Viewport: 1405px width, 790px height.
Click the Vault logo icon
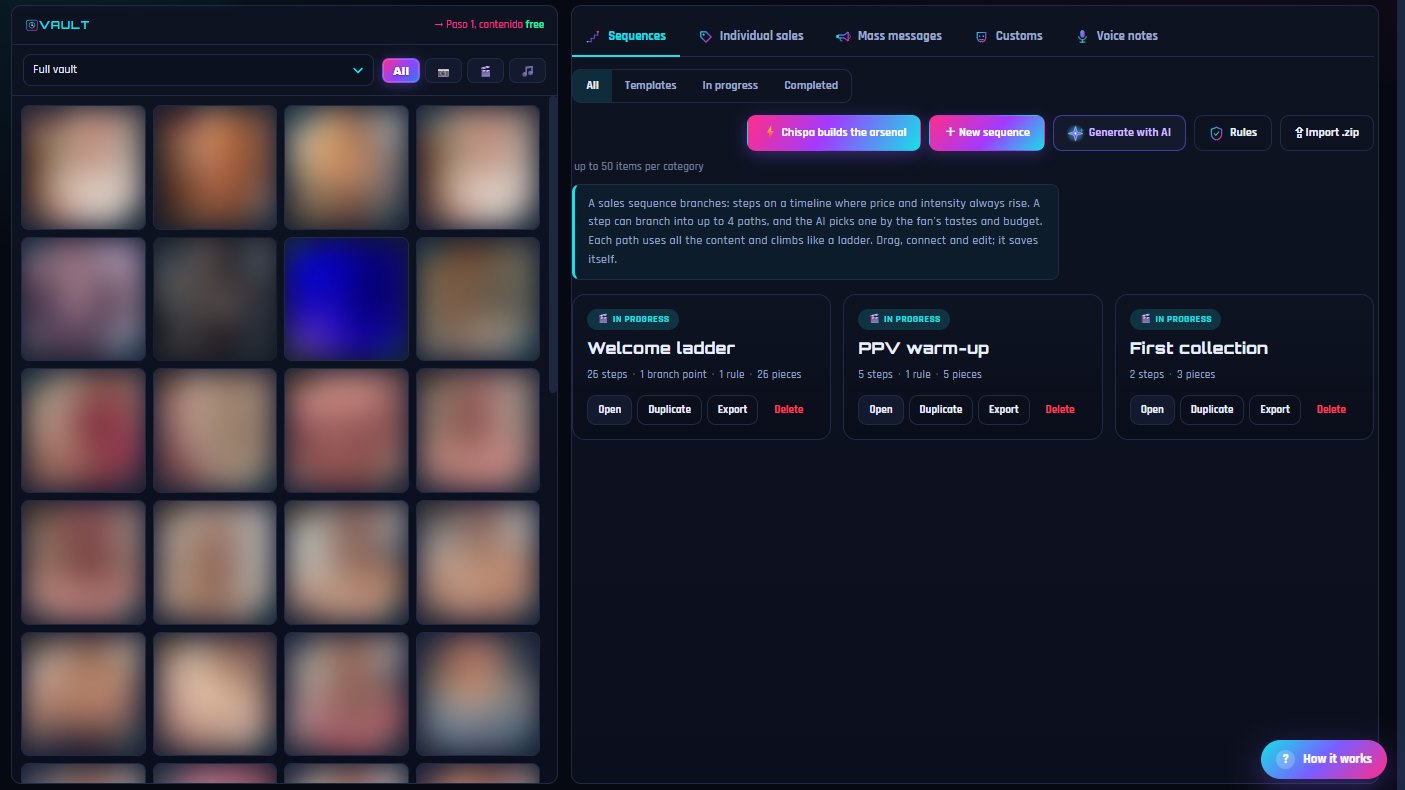pyautogui.click(x=31, y=25)
